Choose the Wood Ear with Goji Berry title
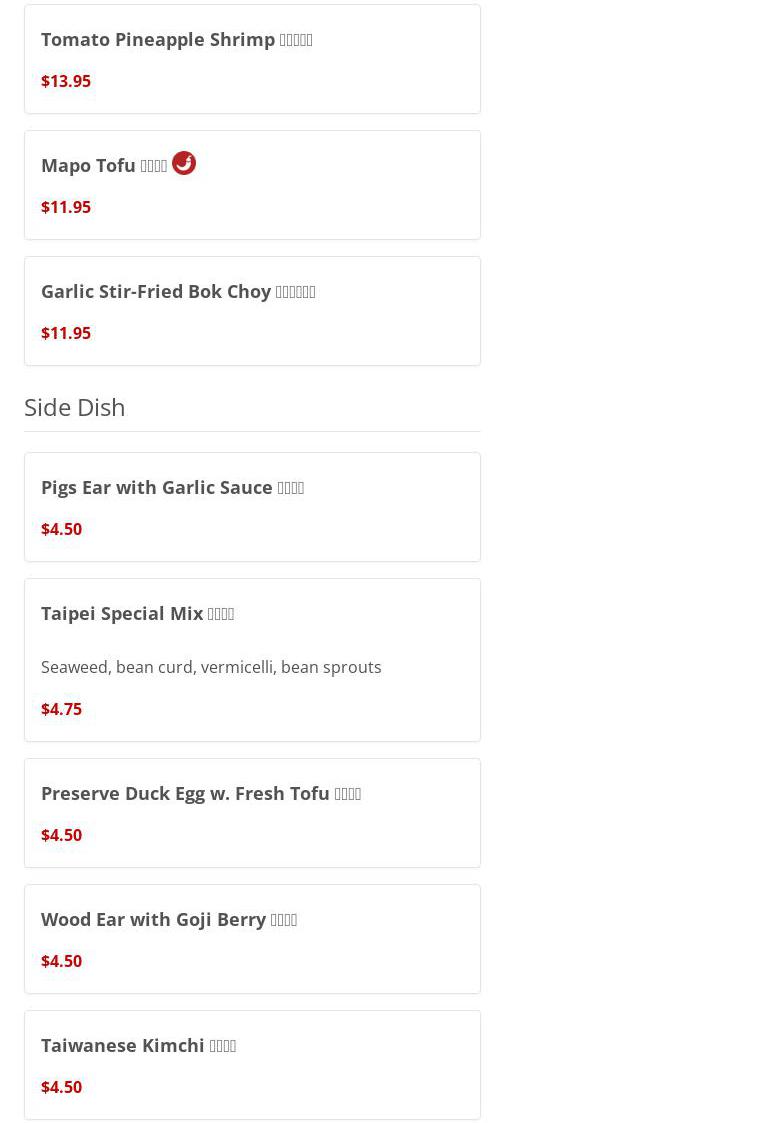The image size is (770, 1123). click(154, 920)
